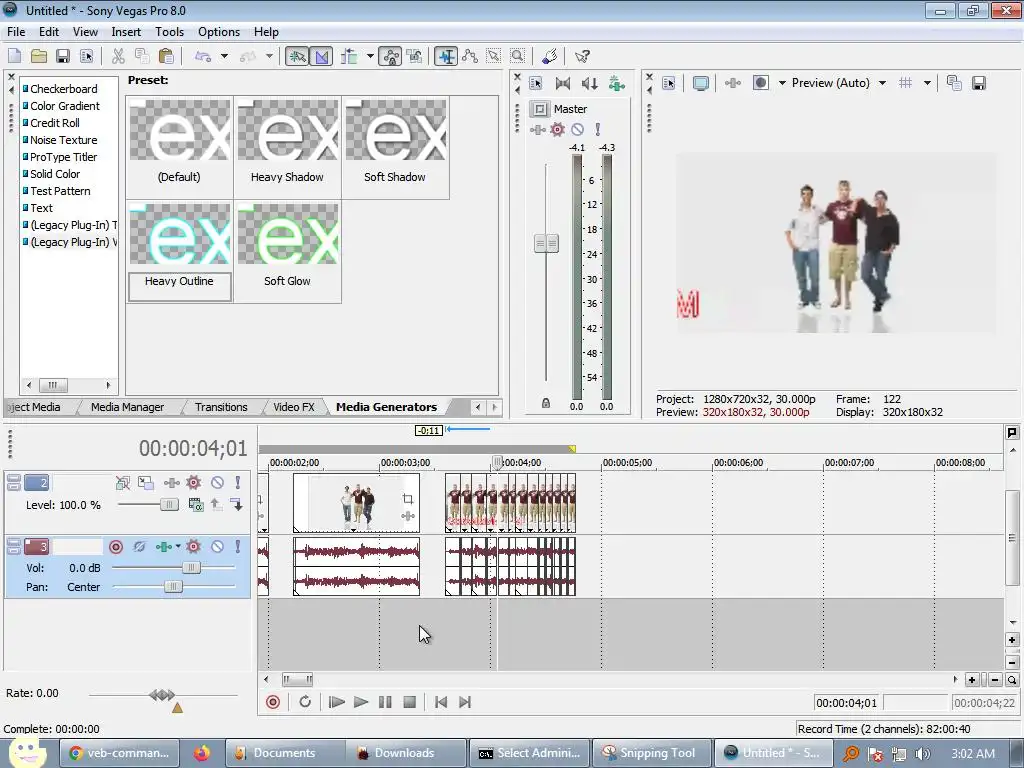Expand Overlays grid dropdown arrow
This screenshot has width=1024, height=768.
click(x=927, y=83)
